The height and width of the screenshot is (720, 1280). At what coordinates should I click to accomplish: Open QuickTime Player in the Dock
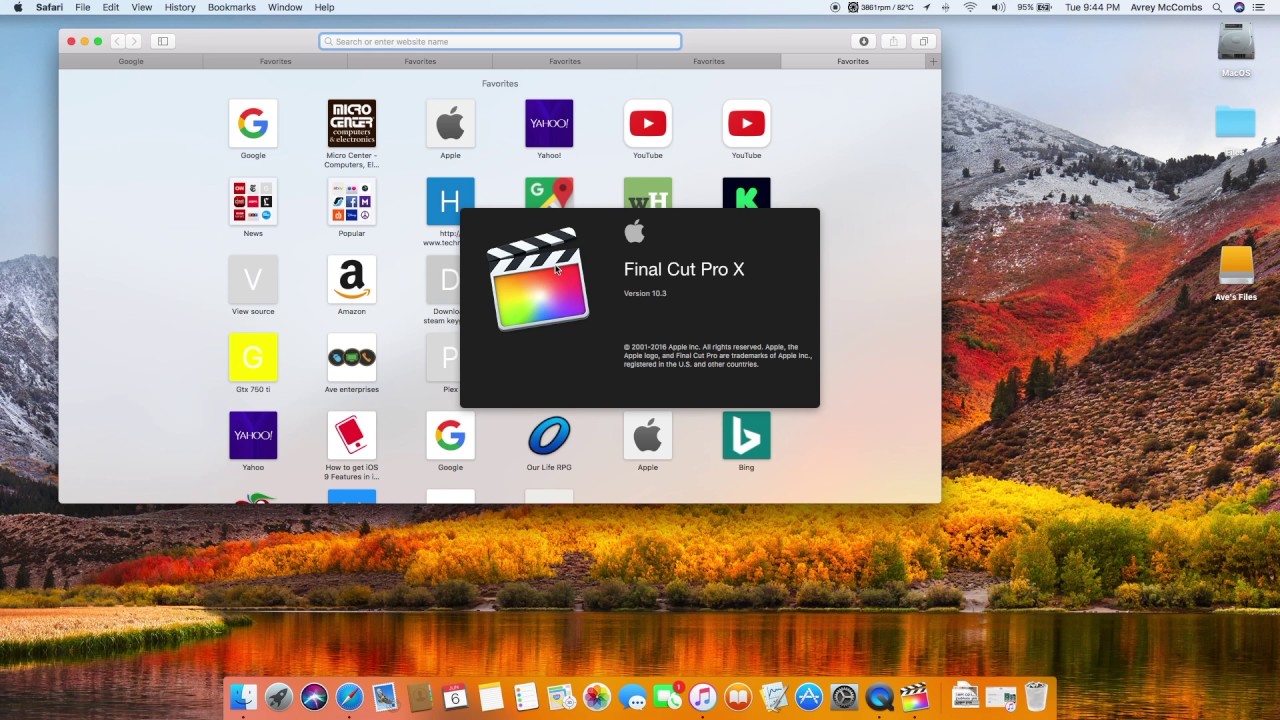pos(879,697)
